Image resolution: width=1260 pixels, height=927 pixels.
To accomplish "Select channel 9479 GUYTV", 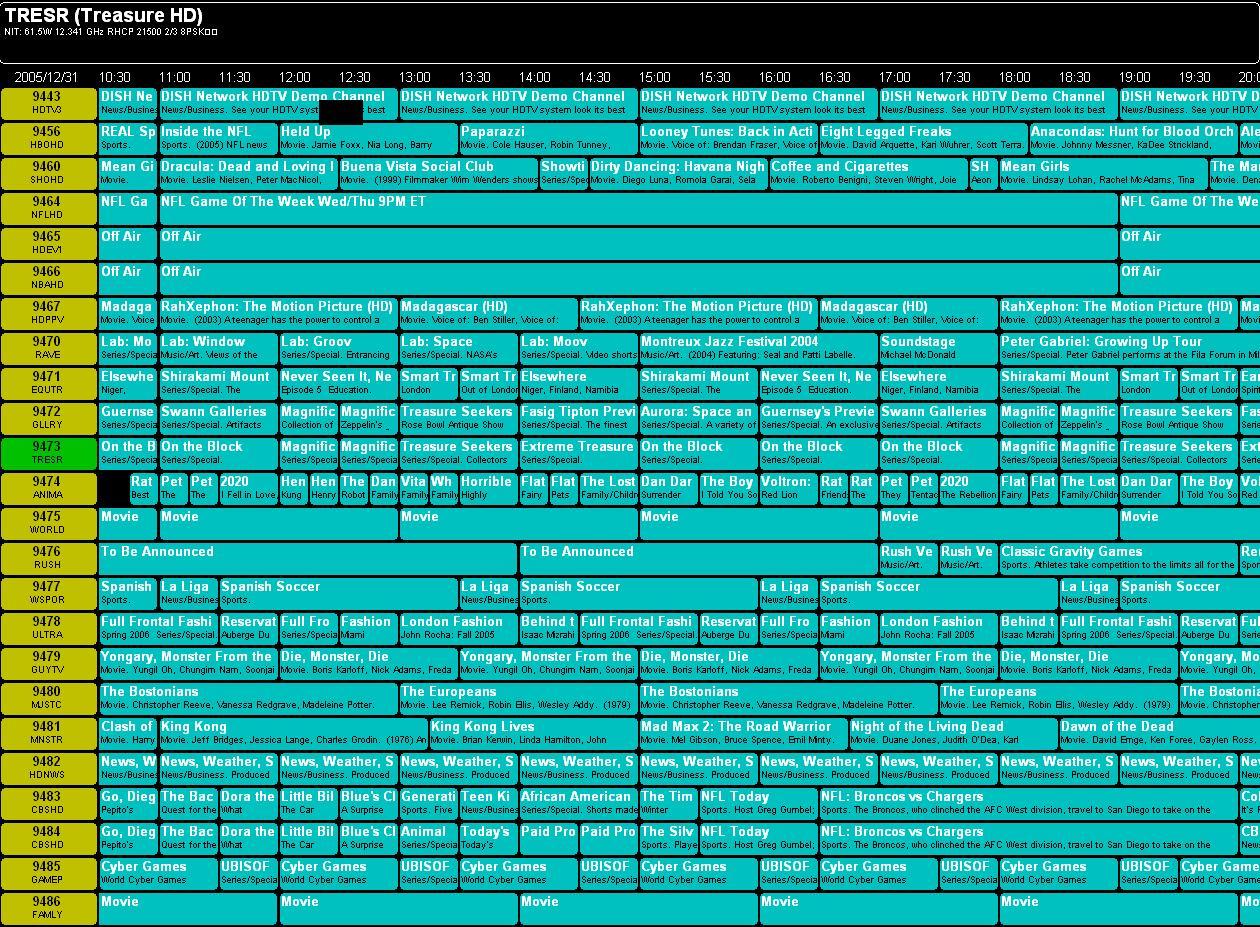I will (48, 663).
